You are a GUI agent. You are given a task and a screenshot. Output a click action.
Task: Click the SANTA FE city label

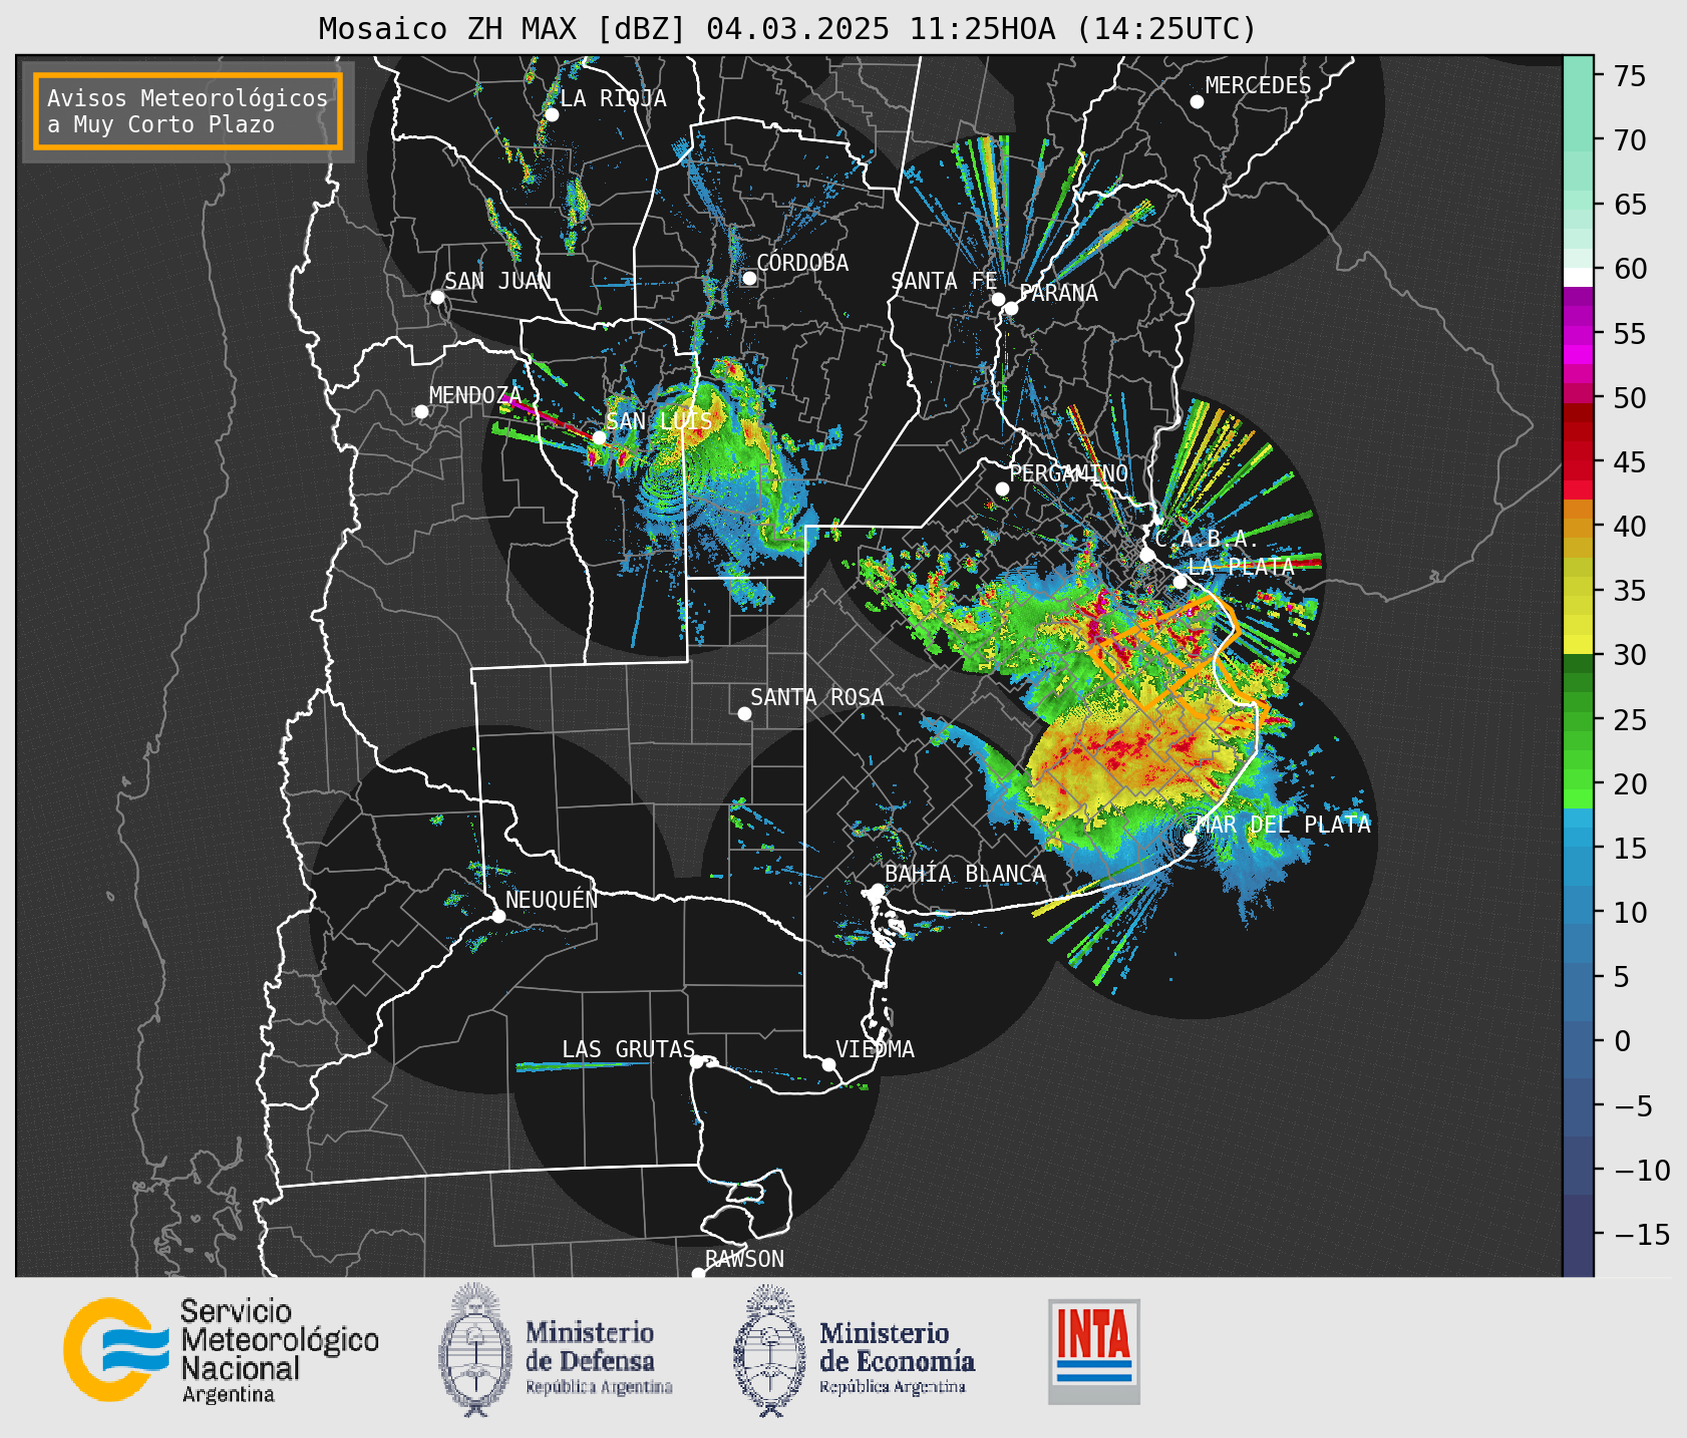tap(944, 281)
